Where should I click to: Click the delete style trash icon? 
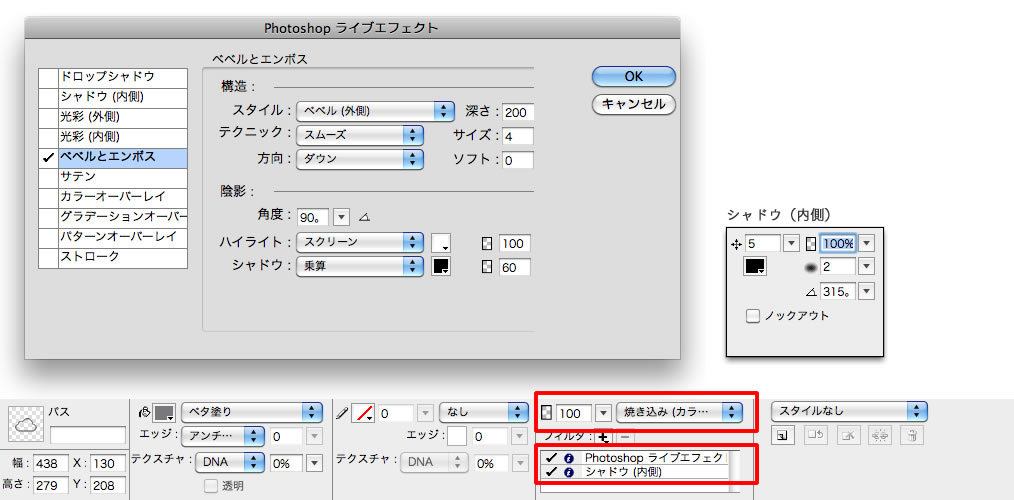tap(912, 435)
